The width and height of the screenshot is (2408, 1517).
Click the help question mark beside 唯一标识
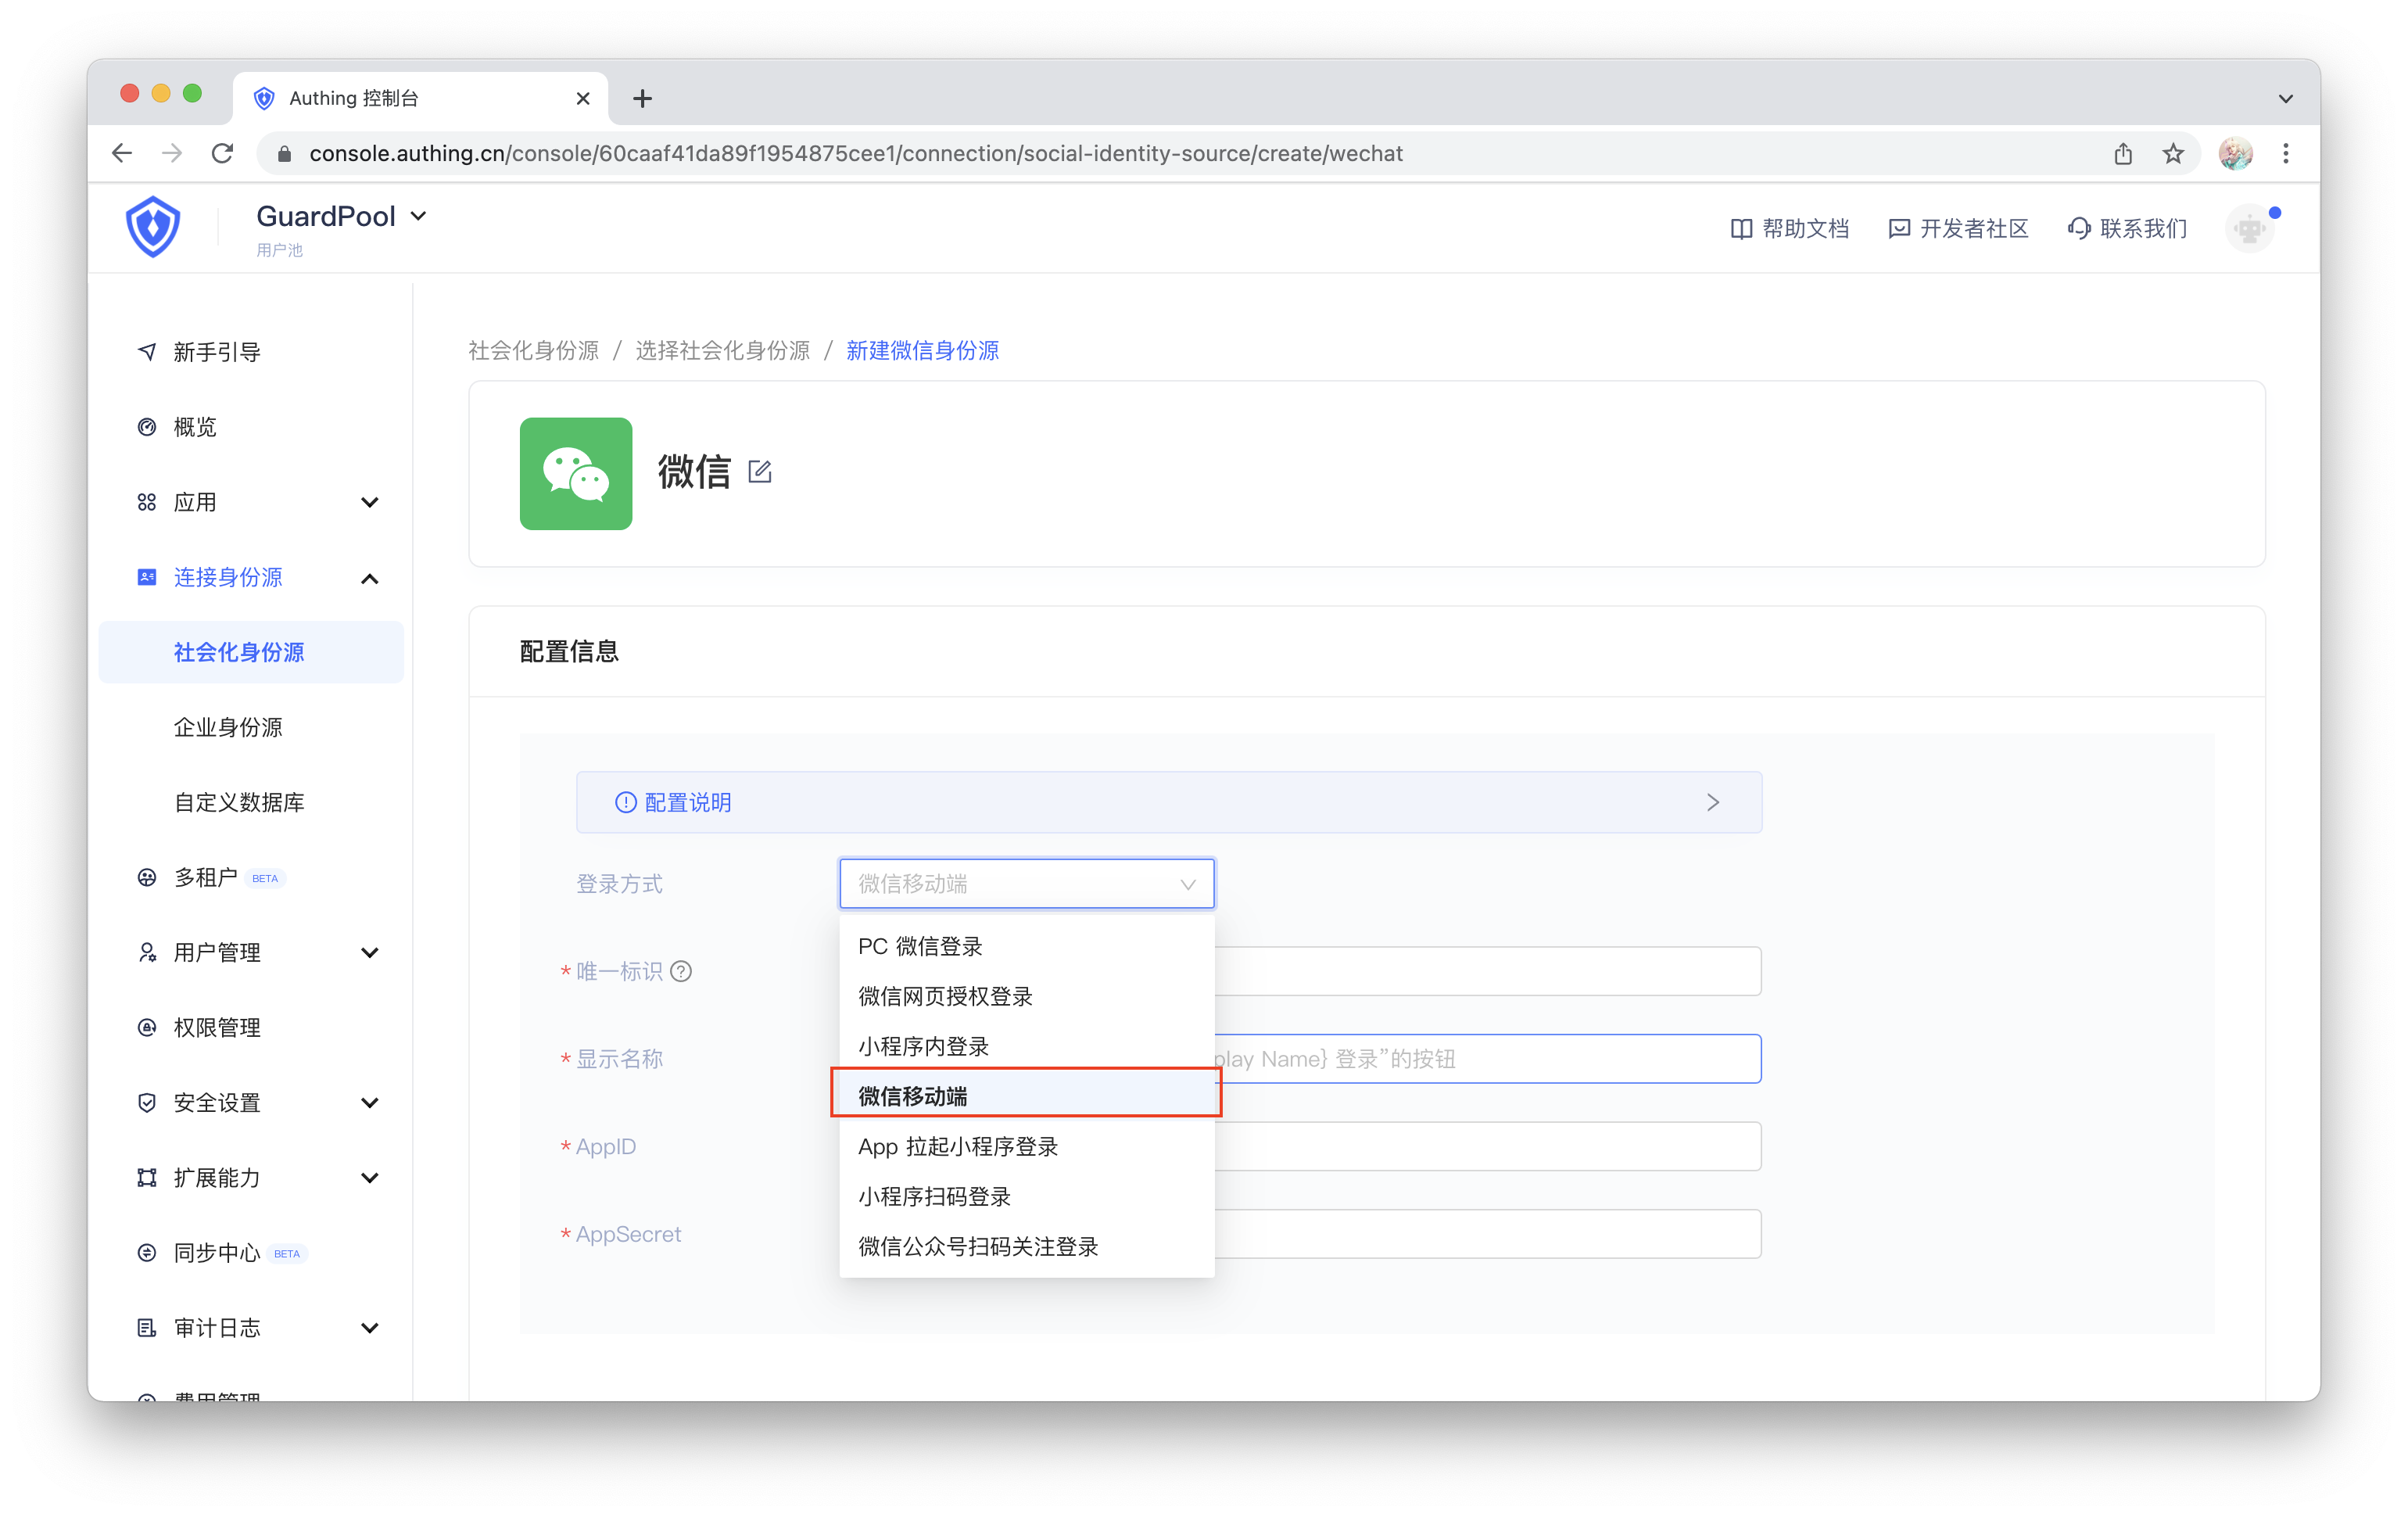(x=681, y=971)
